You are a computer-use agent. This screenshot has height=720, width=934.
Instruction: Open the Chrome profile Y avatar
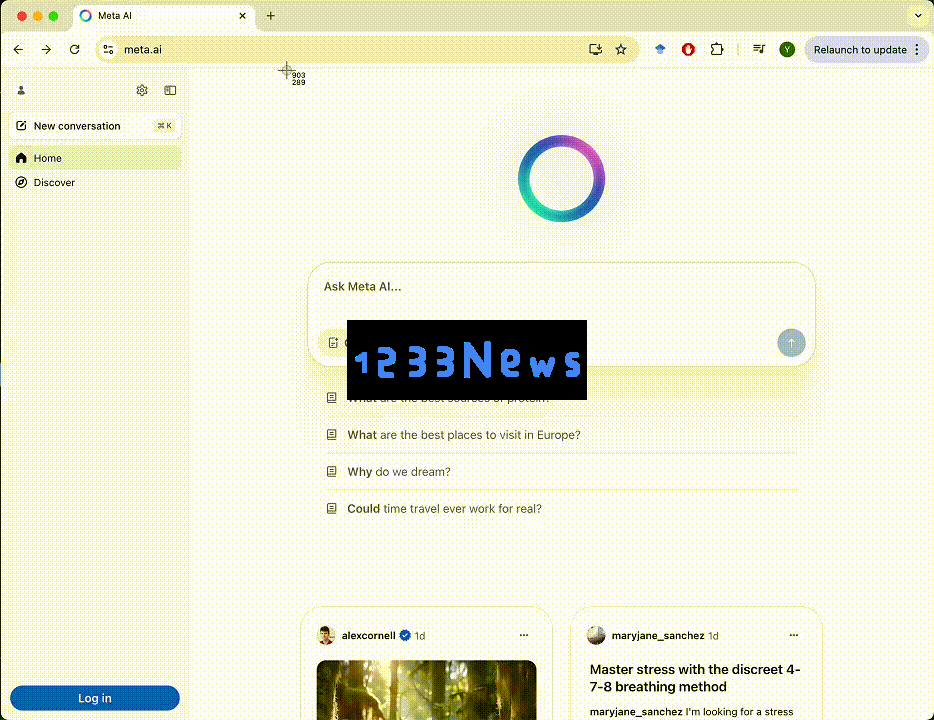[787, 49]
